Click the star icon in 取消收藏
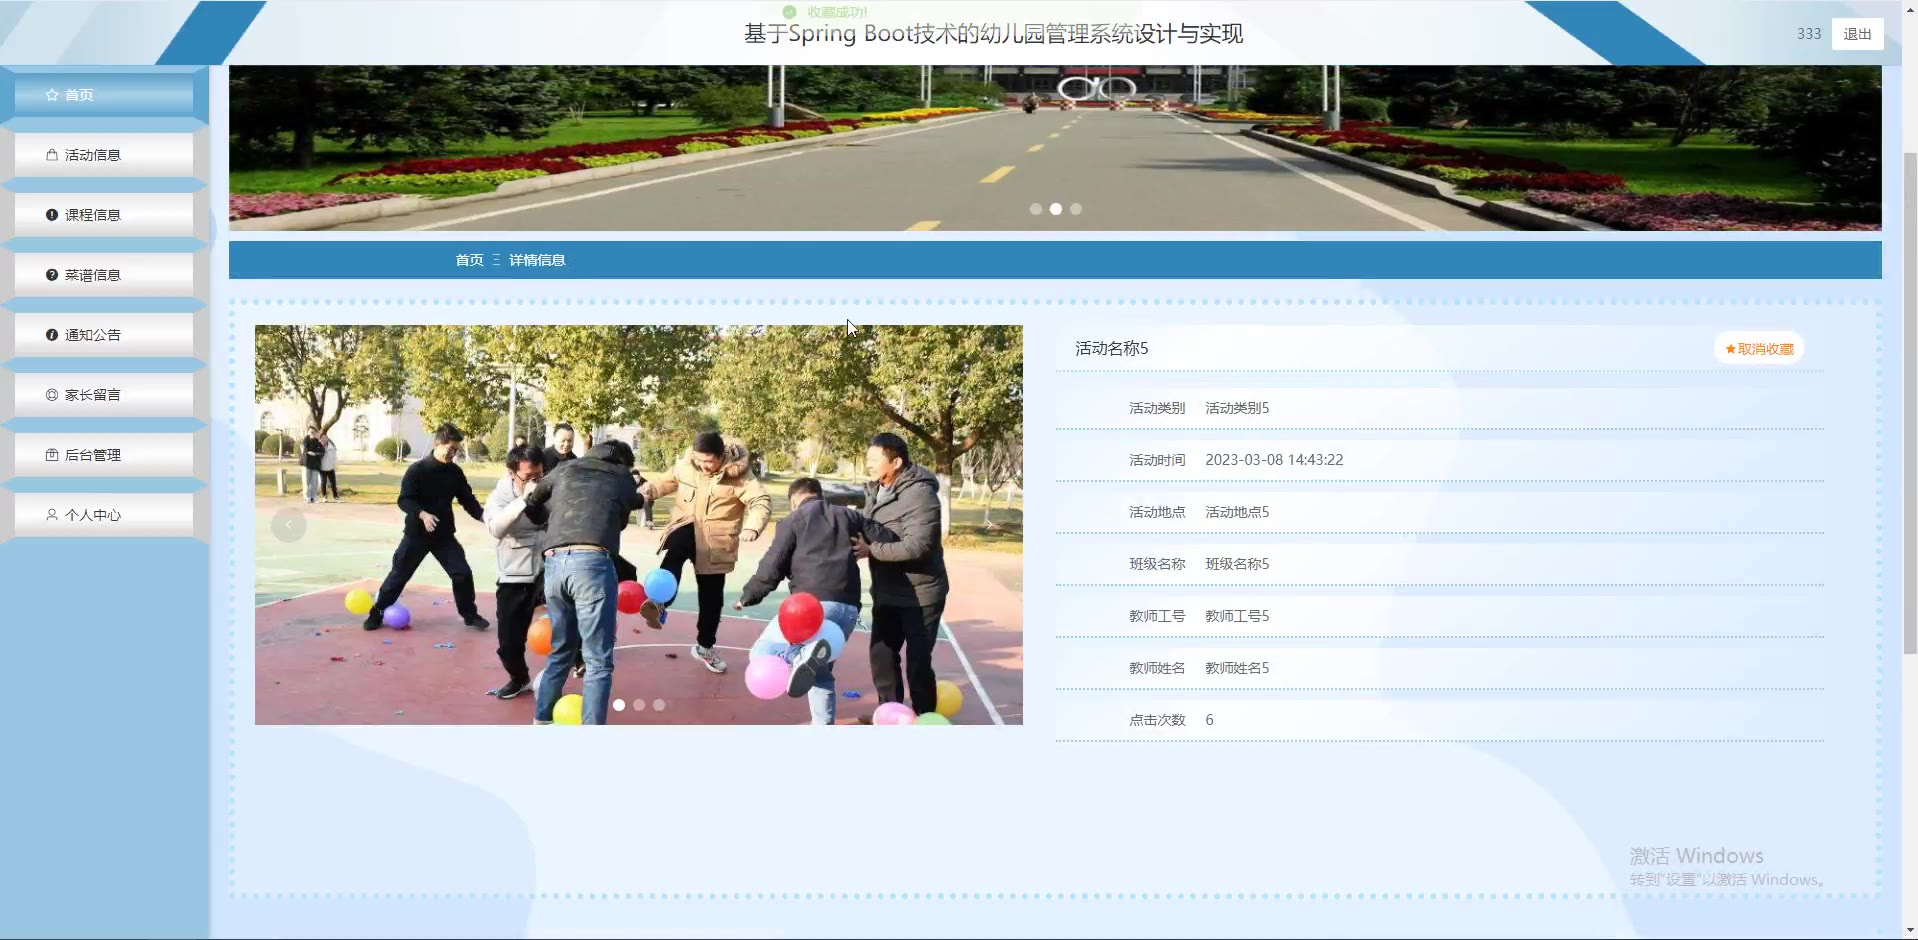This screenshot has width=1918, height=940. coord(1731,349)
